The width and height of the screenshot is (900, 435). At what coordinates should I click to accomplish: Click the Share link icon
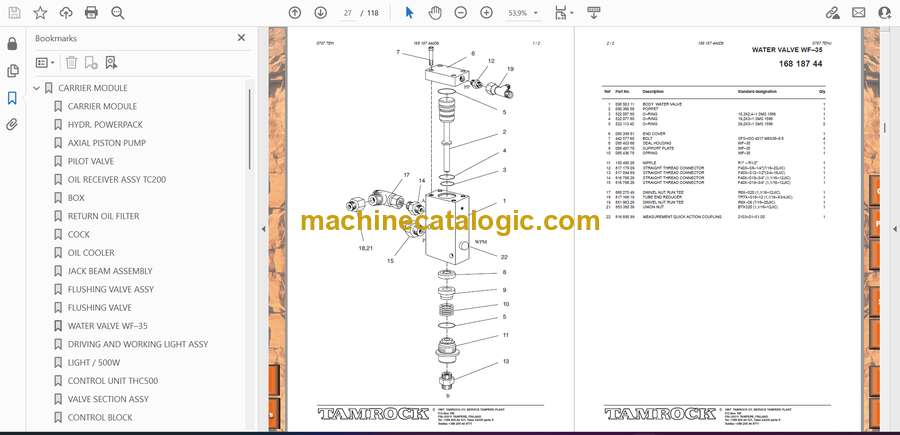[833, 13]
